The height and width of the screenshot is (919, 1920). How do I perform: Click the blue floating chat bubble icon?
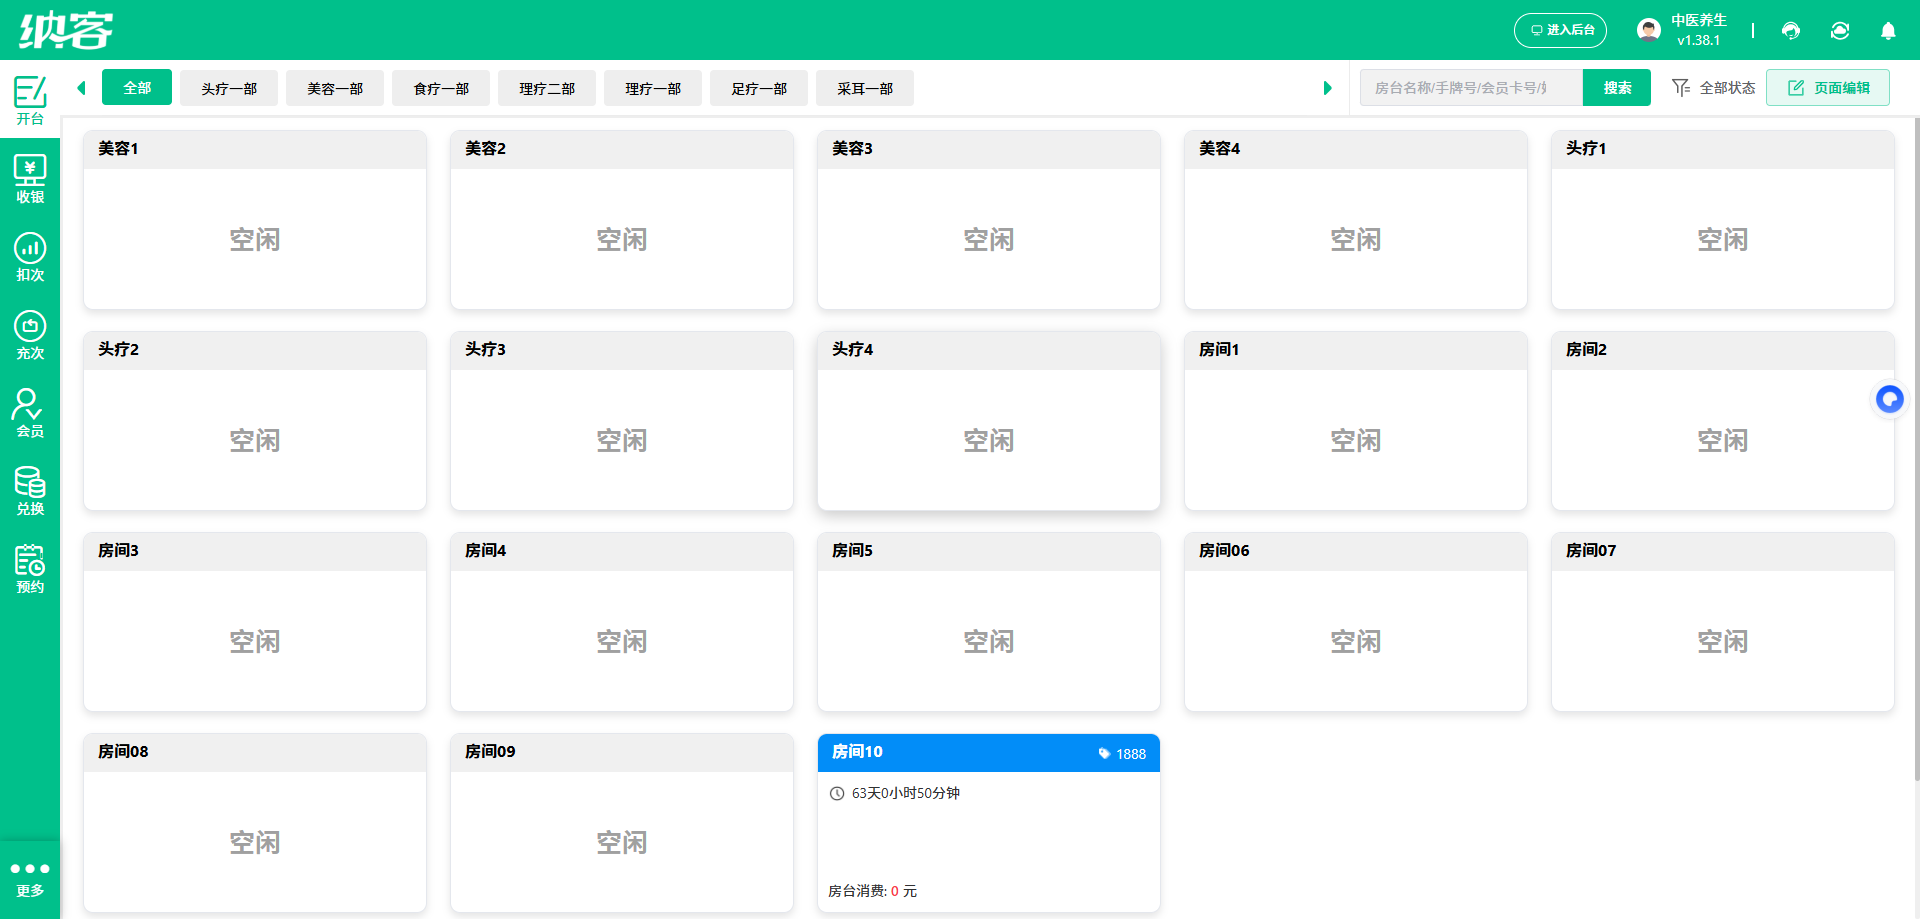[1890, 400]
